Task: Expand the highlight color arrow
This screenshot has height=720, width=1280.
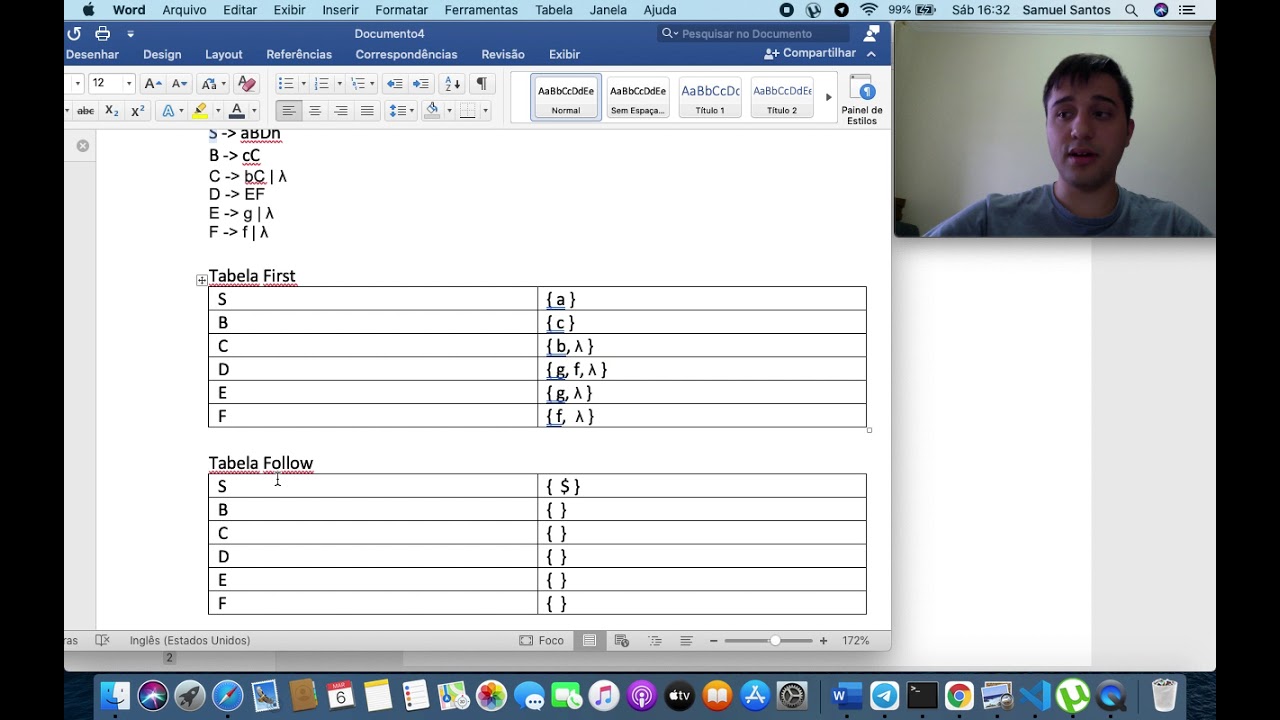Action: 217,111
